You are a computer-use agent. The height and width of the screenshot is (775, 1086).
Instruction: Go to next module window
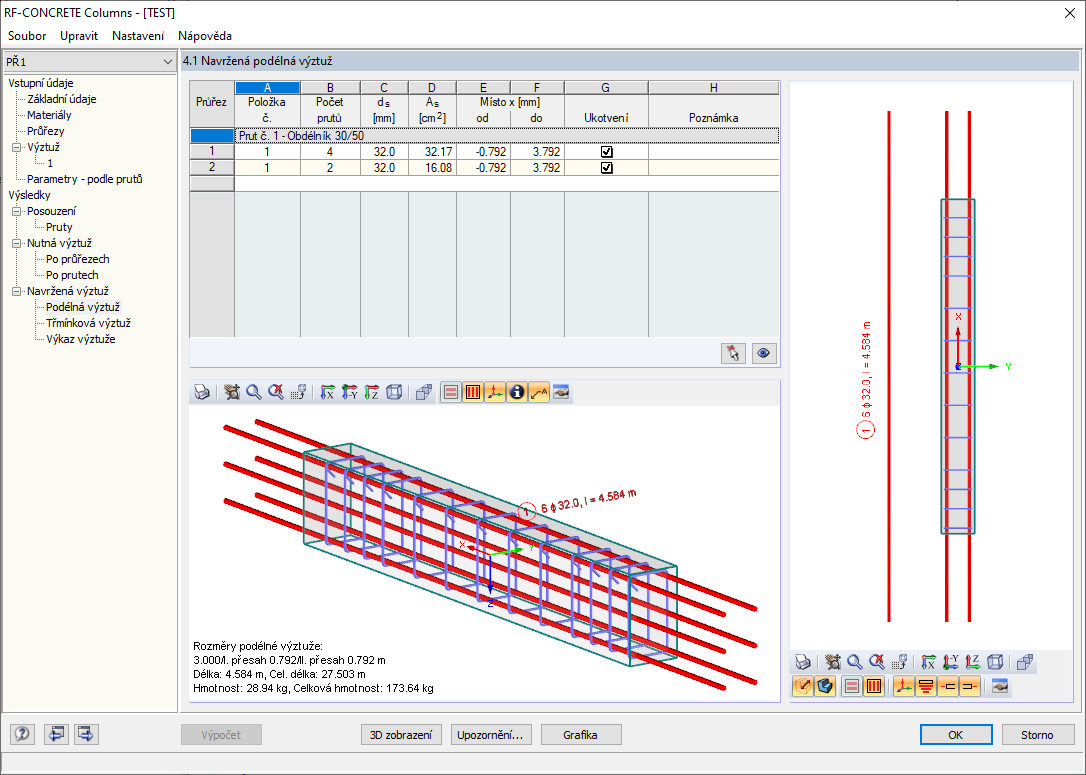[x=87, y=733]
